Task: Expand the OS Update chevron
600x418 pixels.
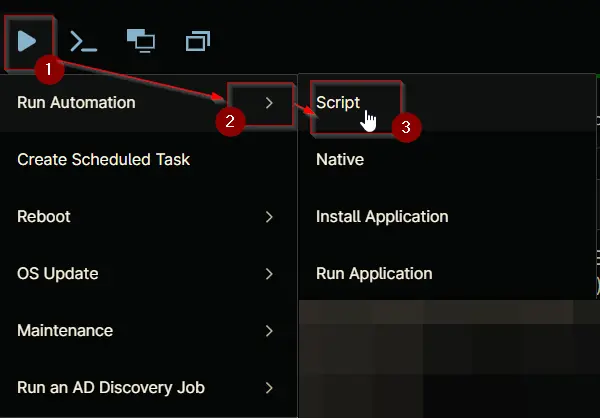Action: (x=269, y=274)
